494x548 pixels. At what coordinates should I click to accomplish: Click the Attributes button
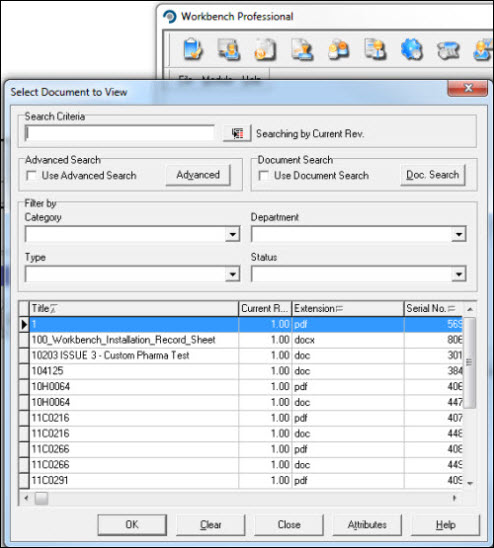pyautogui.click(x=367, y=525)
